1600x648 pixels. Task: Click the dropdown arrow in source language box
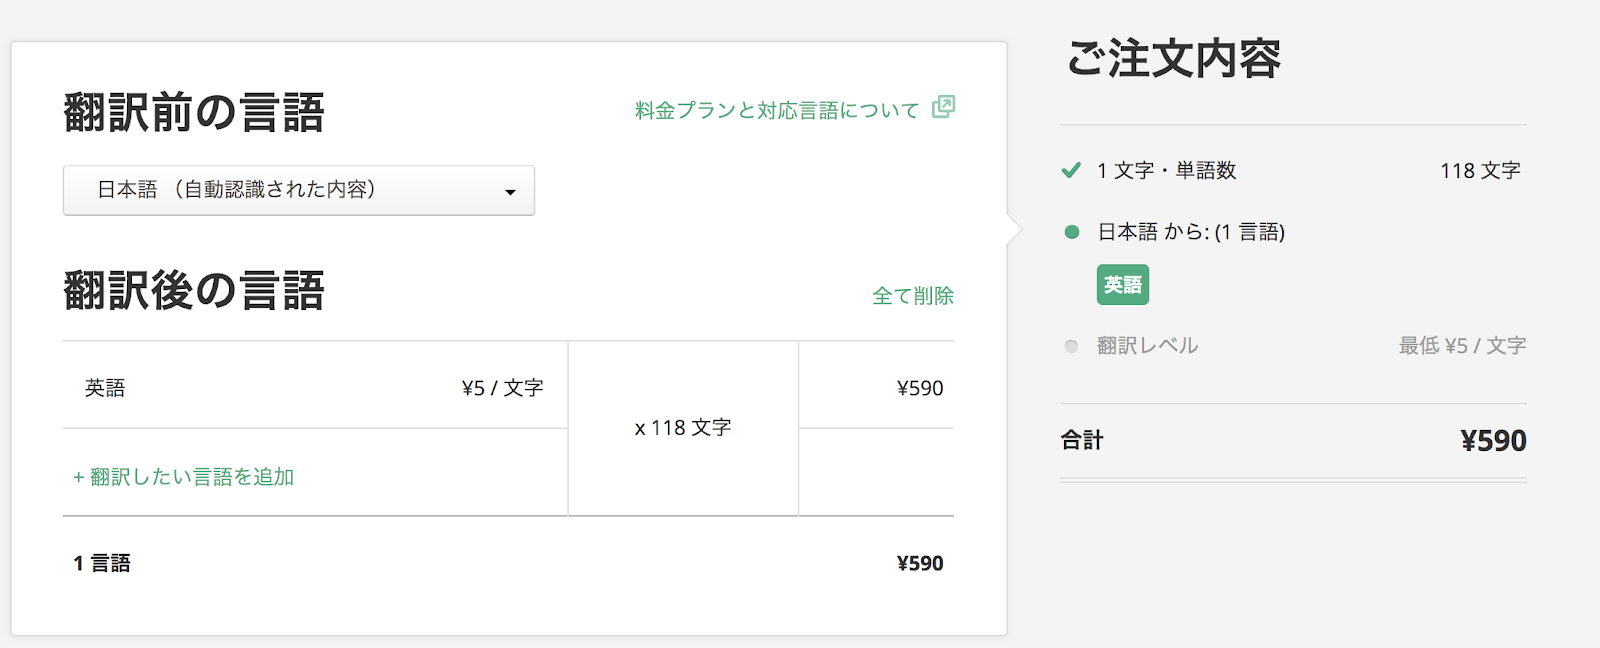coord(510,192)
